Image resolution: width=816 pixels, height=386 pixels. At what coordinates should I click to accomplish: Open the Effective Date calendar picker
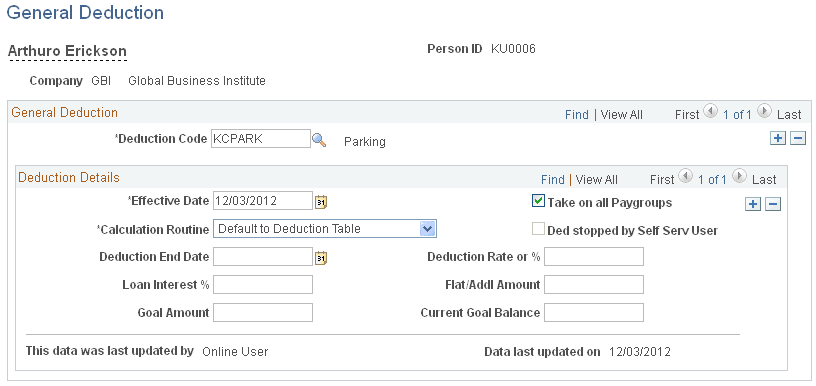click(x=321, y=202)
